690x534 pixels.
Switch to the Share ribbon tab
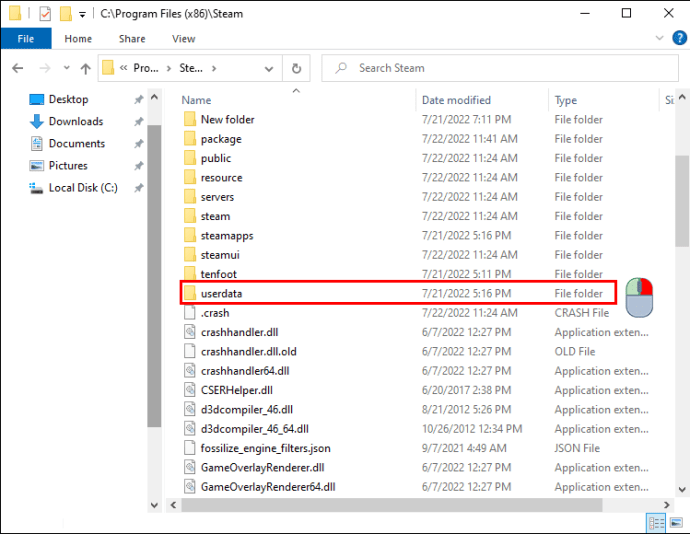point(132,39)
